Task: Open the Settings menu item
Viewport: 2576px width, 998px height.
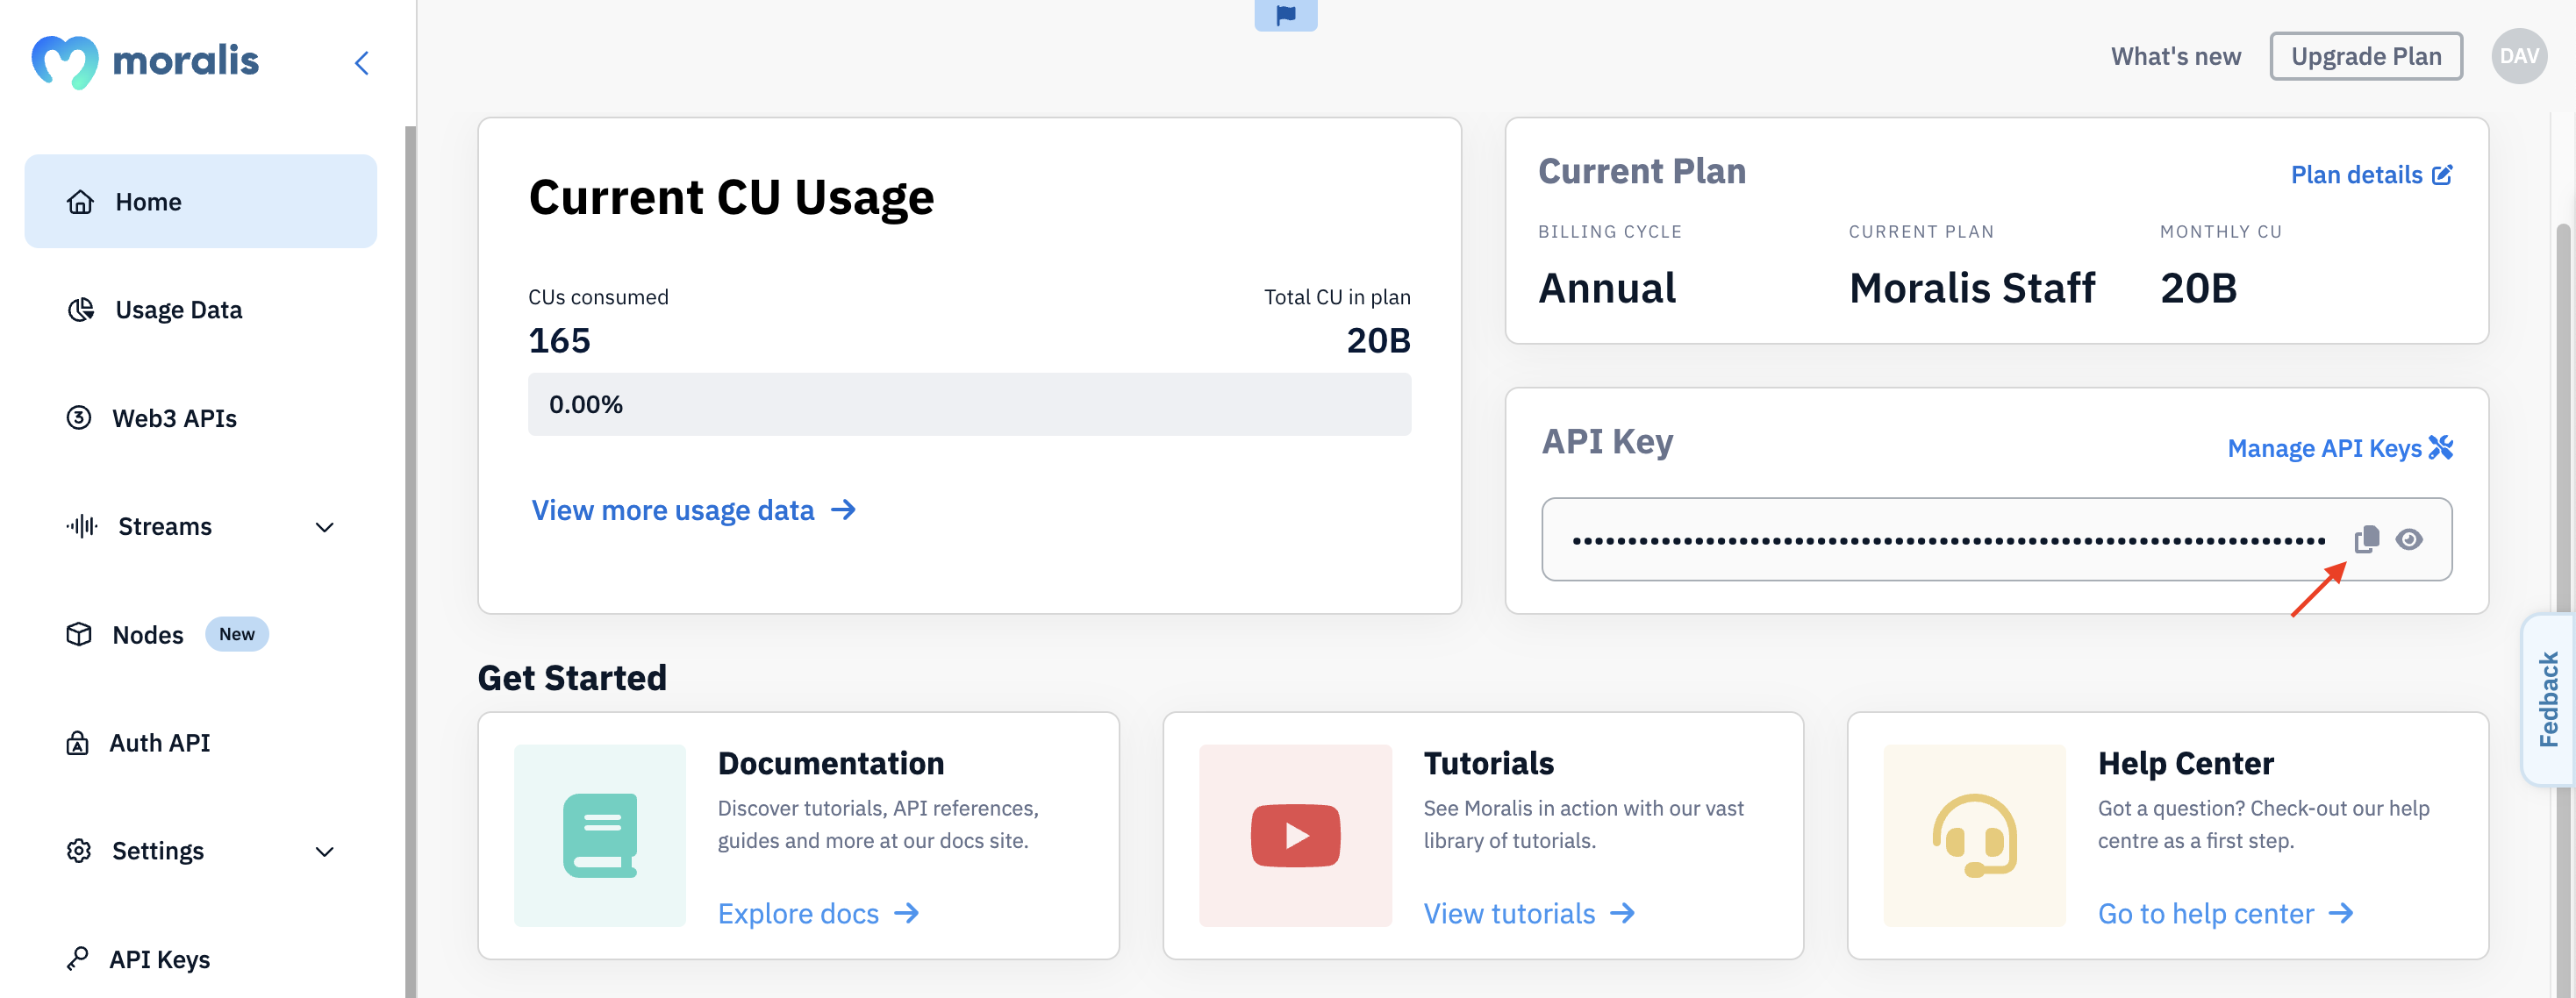Action: [x=200, y=851]
